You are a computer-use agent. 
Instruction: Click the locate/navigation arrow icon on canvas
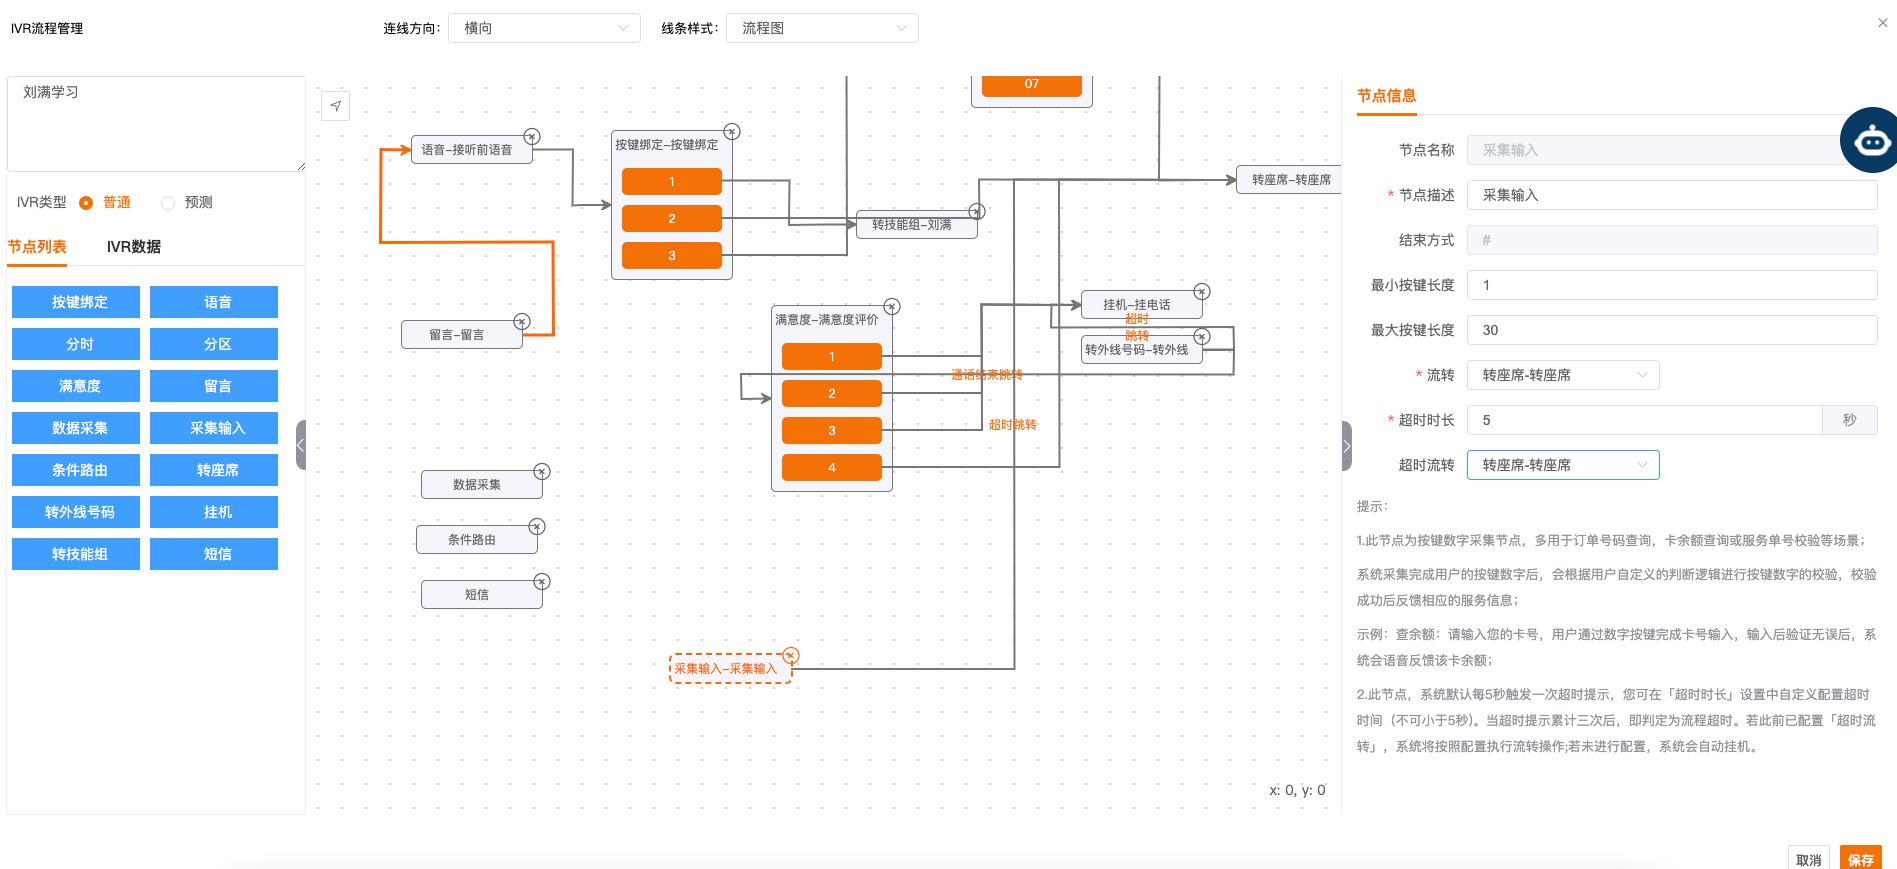(x=336, y=106)
